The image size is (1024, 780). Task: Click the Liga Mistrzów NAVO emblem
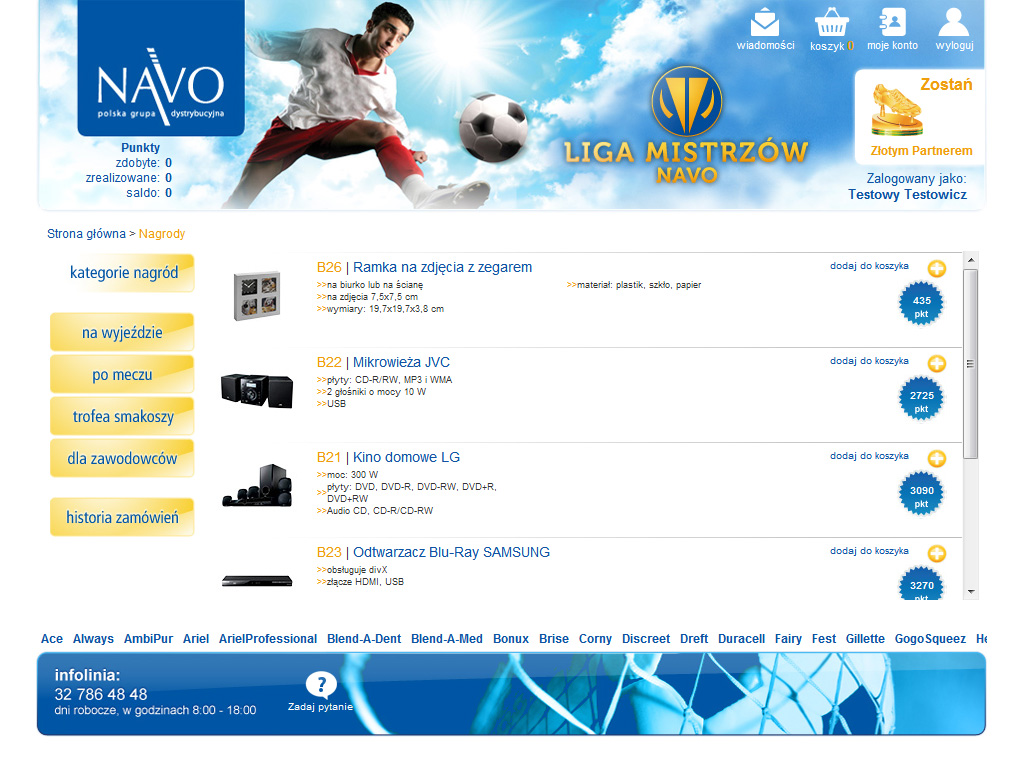pyautogui.click(x=686, y=101)
